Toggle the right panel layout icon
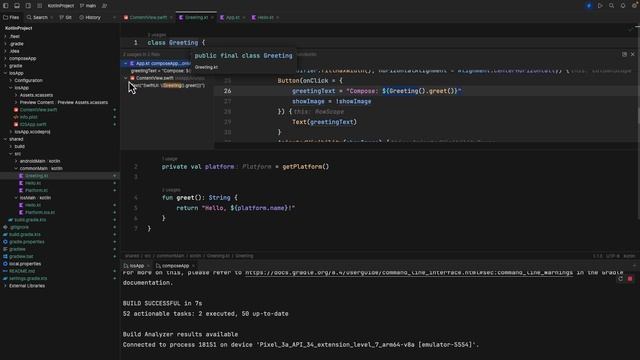Screen dimensions: 640x360 28,6
